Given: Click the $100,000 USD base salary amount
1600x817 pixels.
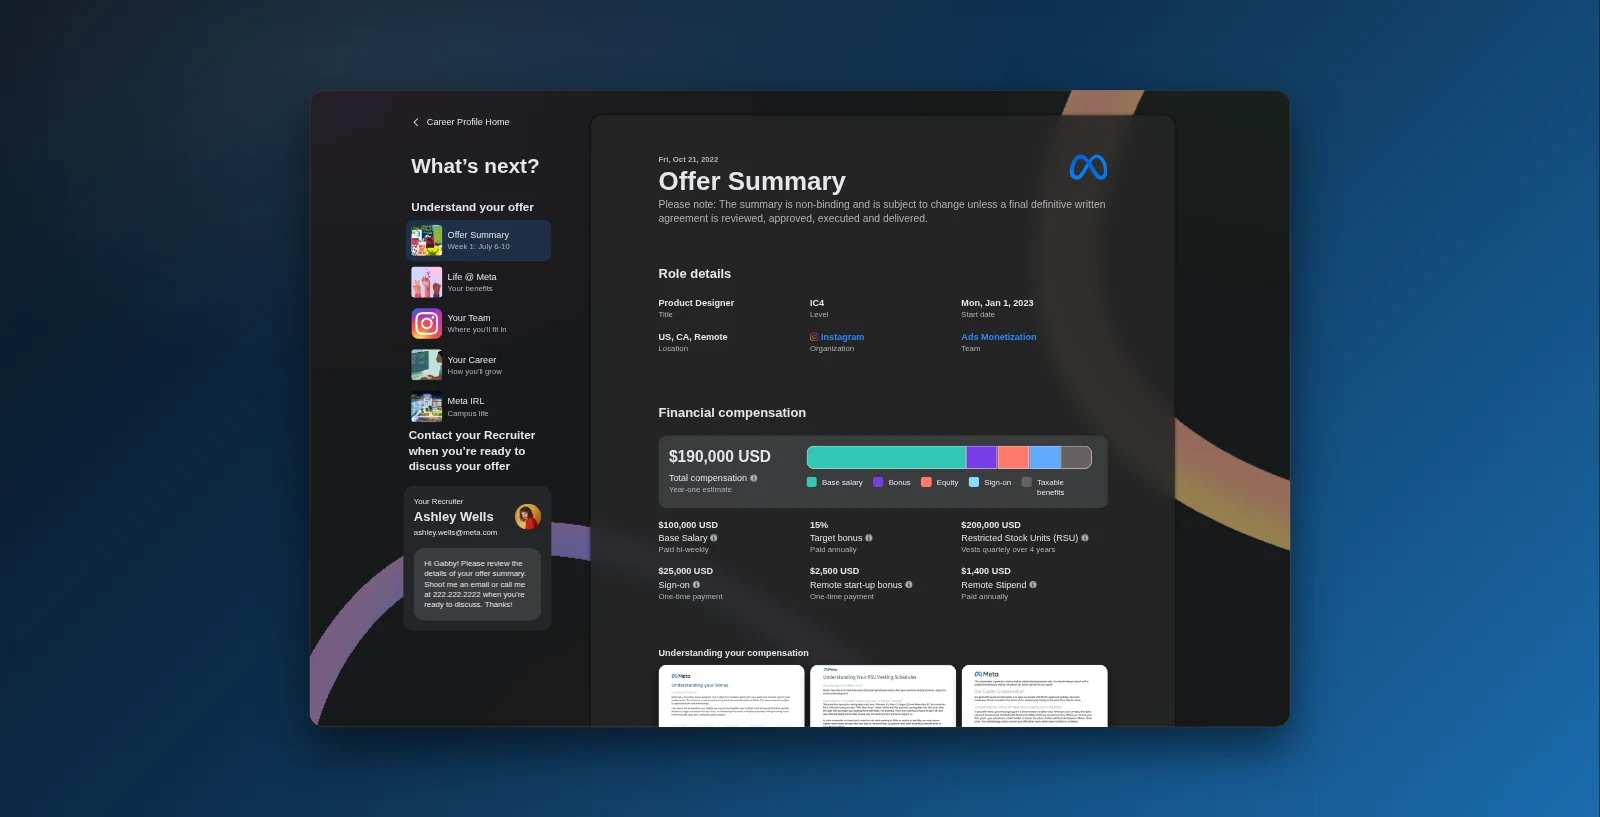Looking at the screenshot, I should [688, 525].
